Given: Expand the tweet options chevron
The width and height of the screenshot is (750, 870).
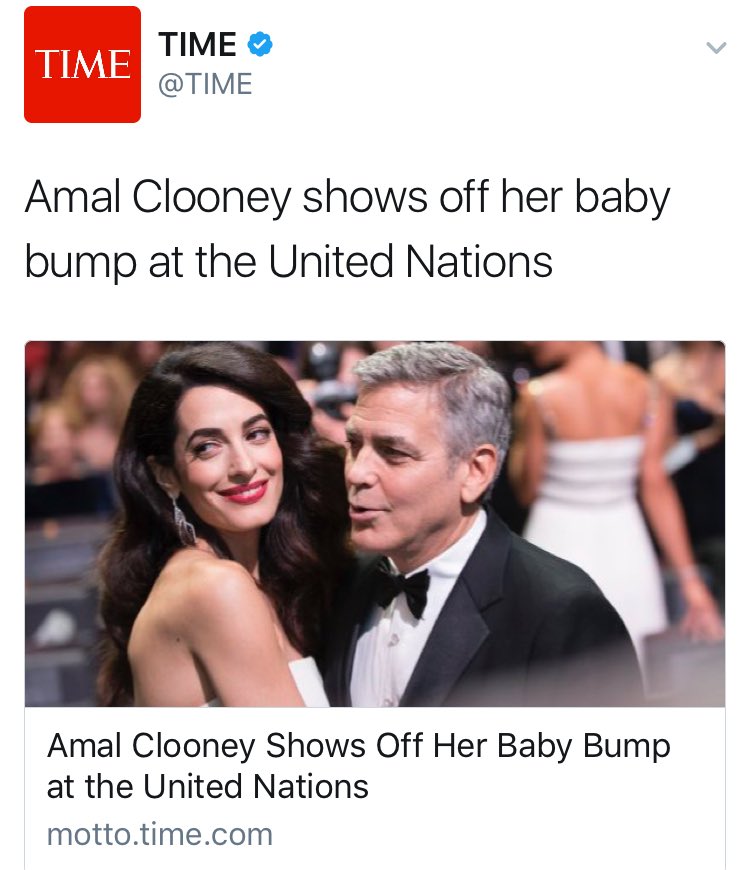Looking at the screenshot, I should pyautogui.click(x=716, y=48).
